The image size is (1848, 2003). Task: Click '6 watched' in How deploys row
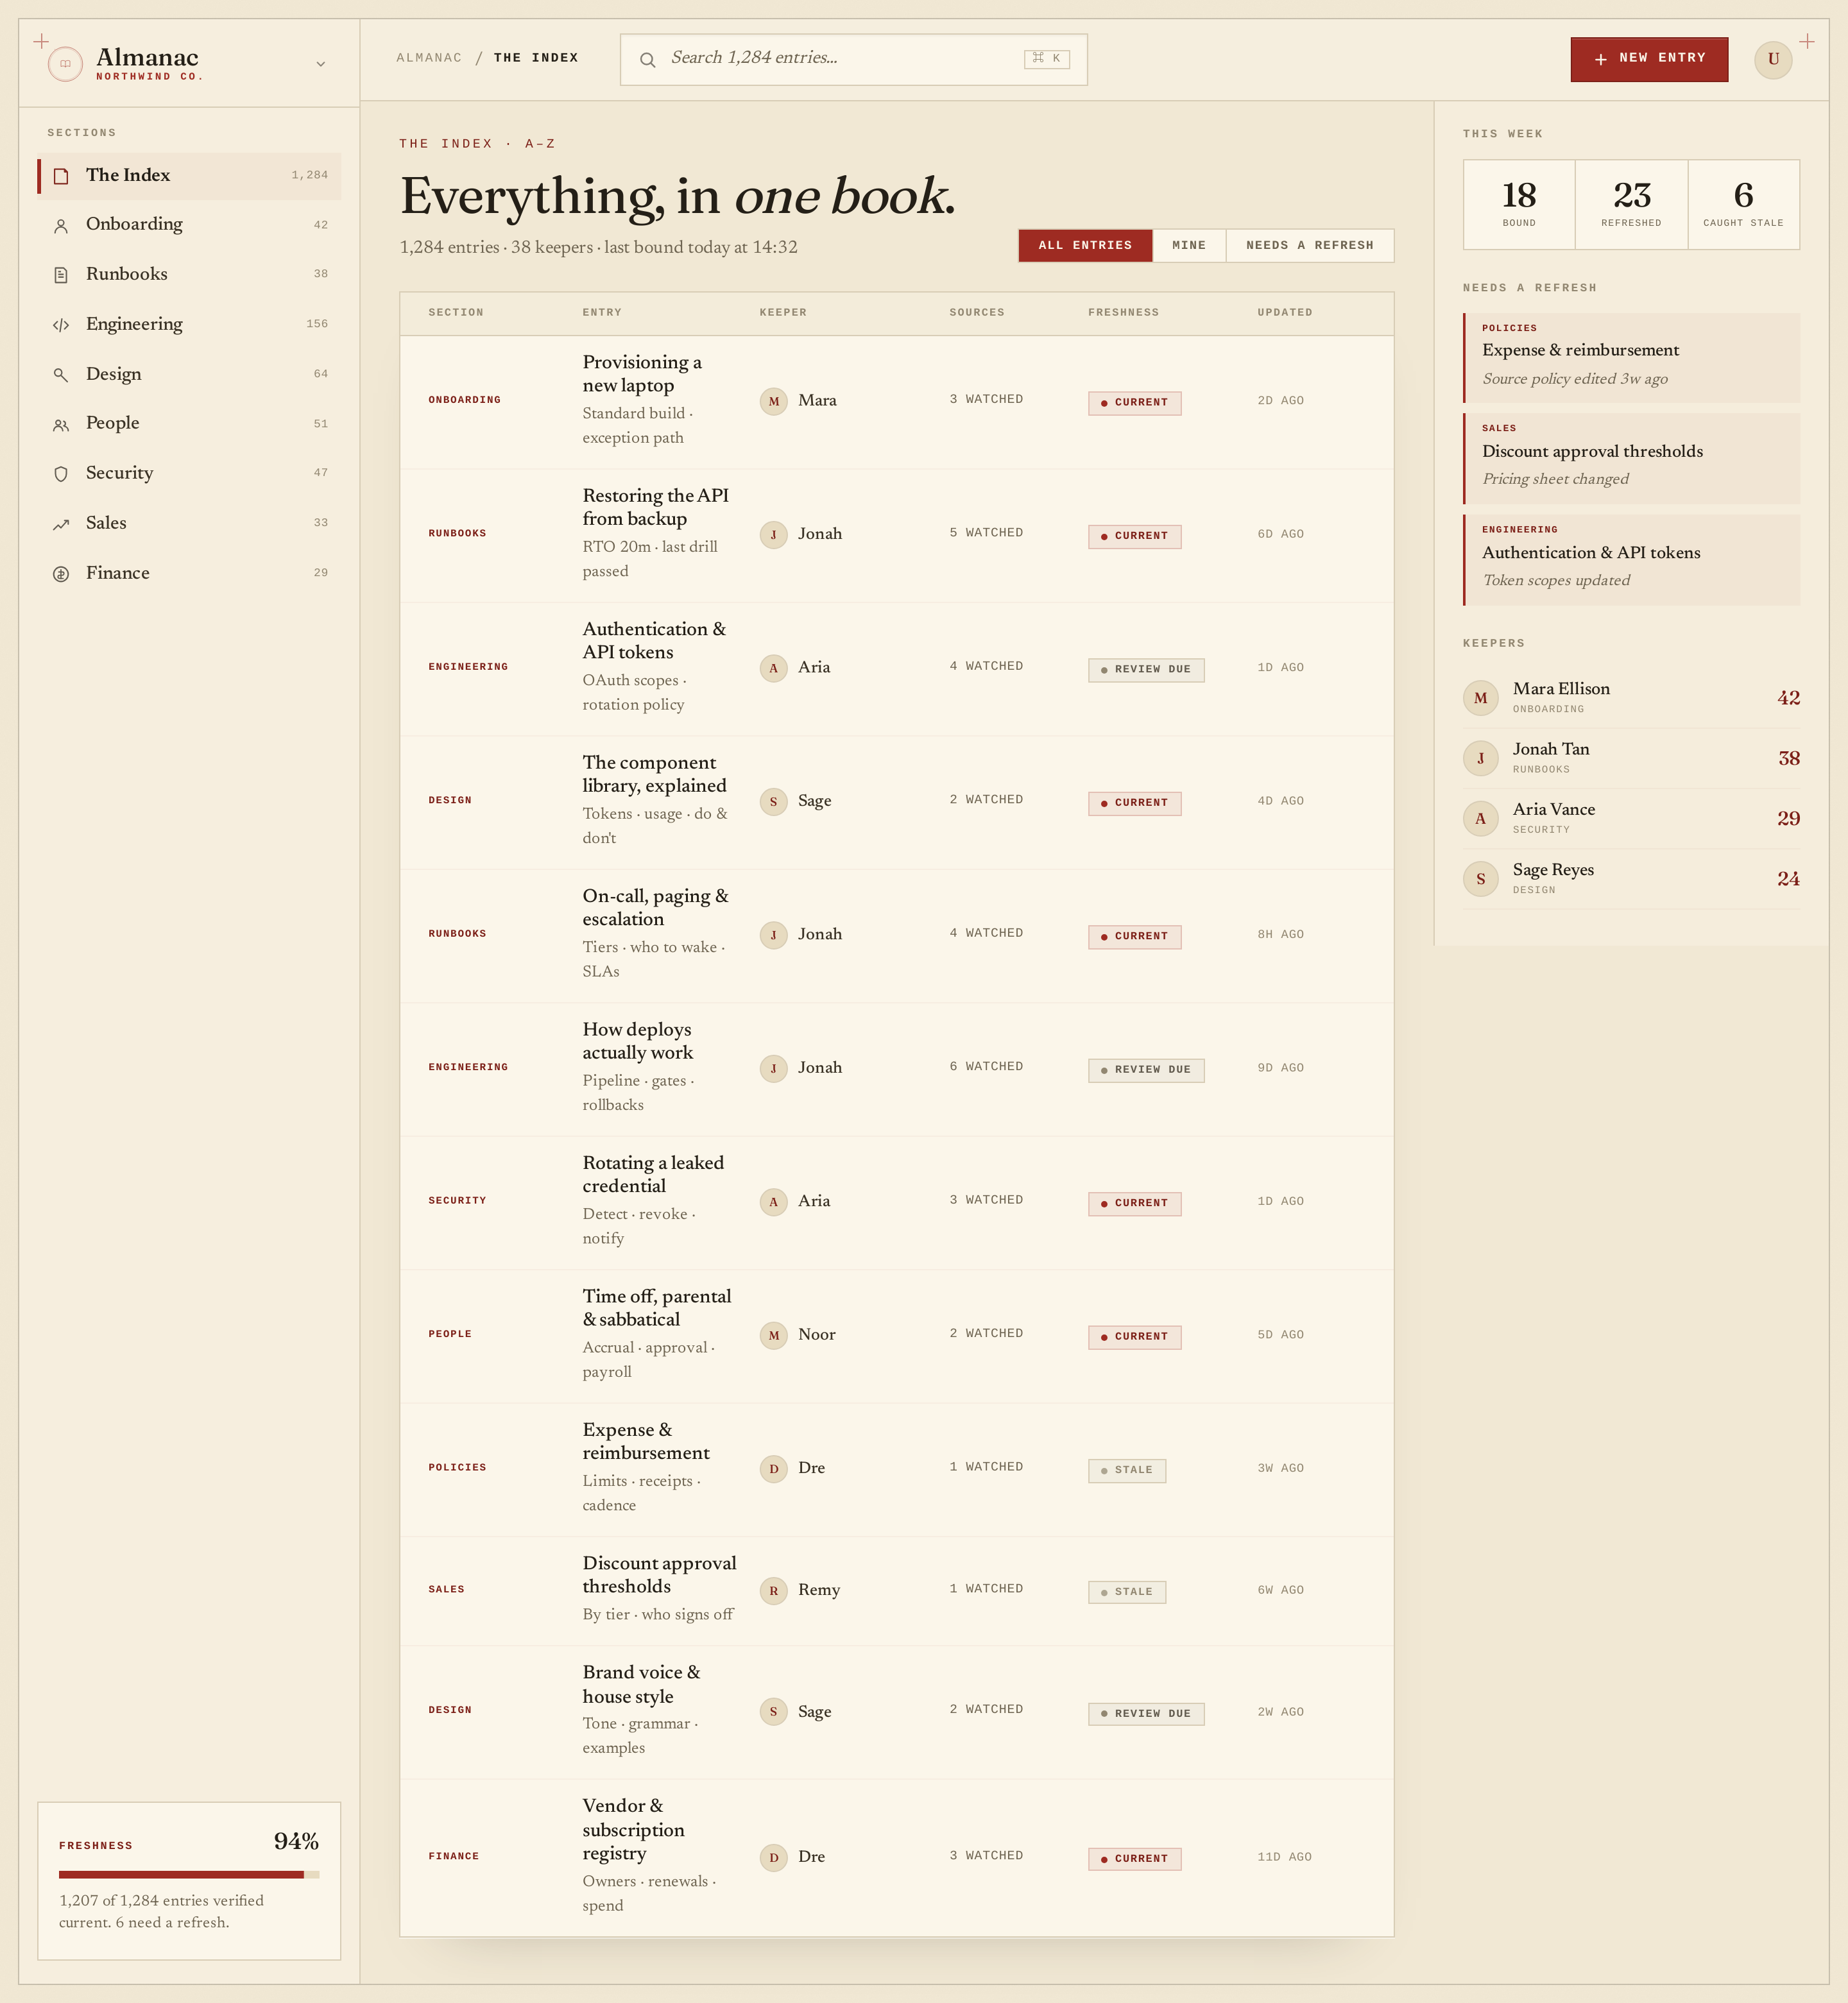[x=986, y=1067]
